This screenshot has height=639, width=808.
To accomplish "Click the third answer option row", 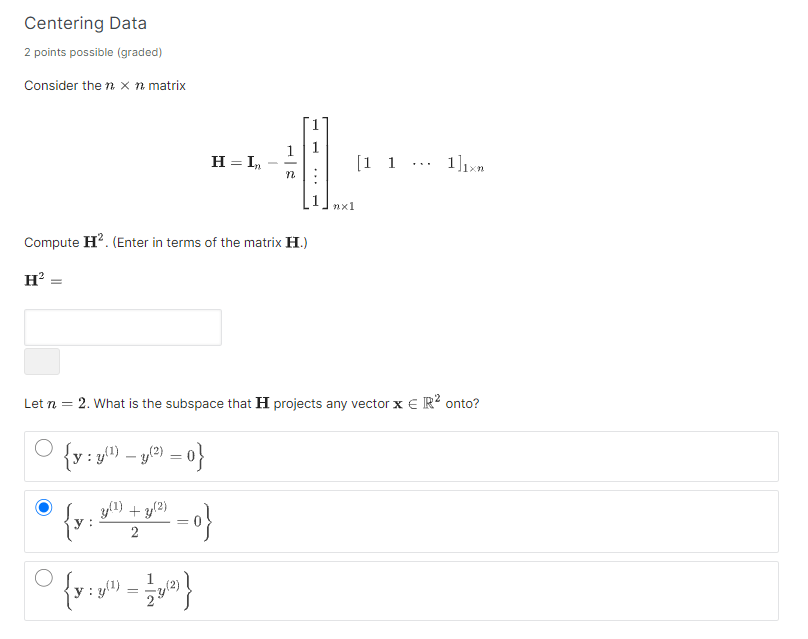I will [x=400, y=590].
